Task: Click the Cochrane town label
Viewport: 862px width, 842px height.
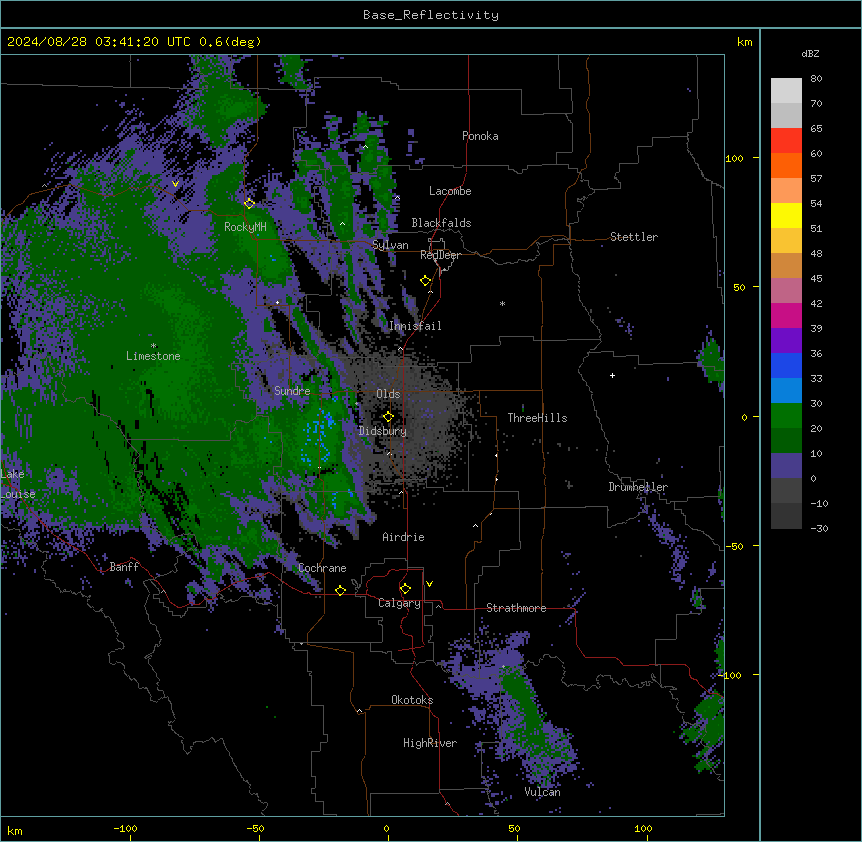Action: [x=322, y=568]
